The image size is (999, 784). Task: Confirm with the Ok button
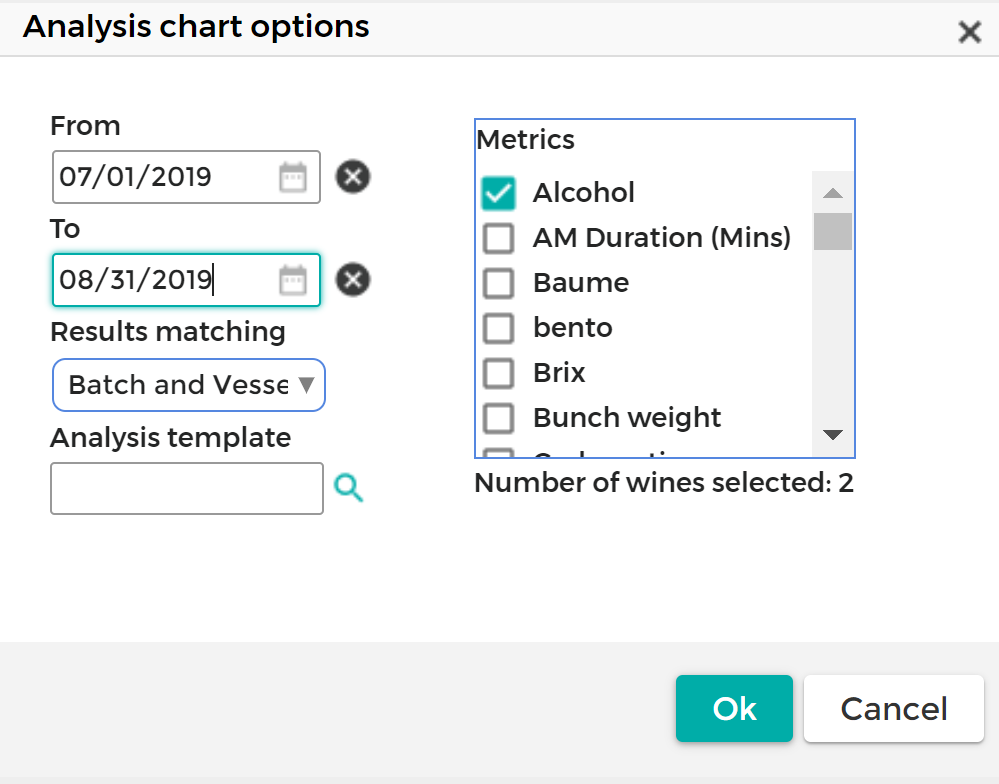[x=734, y=708]
